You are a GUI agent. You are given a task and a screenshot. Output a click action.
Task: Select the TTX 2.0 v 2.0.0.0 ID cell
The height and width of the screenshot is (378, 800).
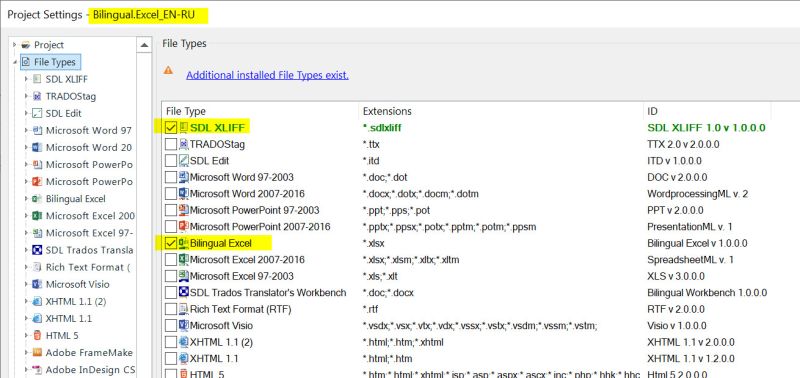[x=683, y=144]
